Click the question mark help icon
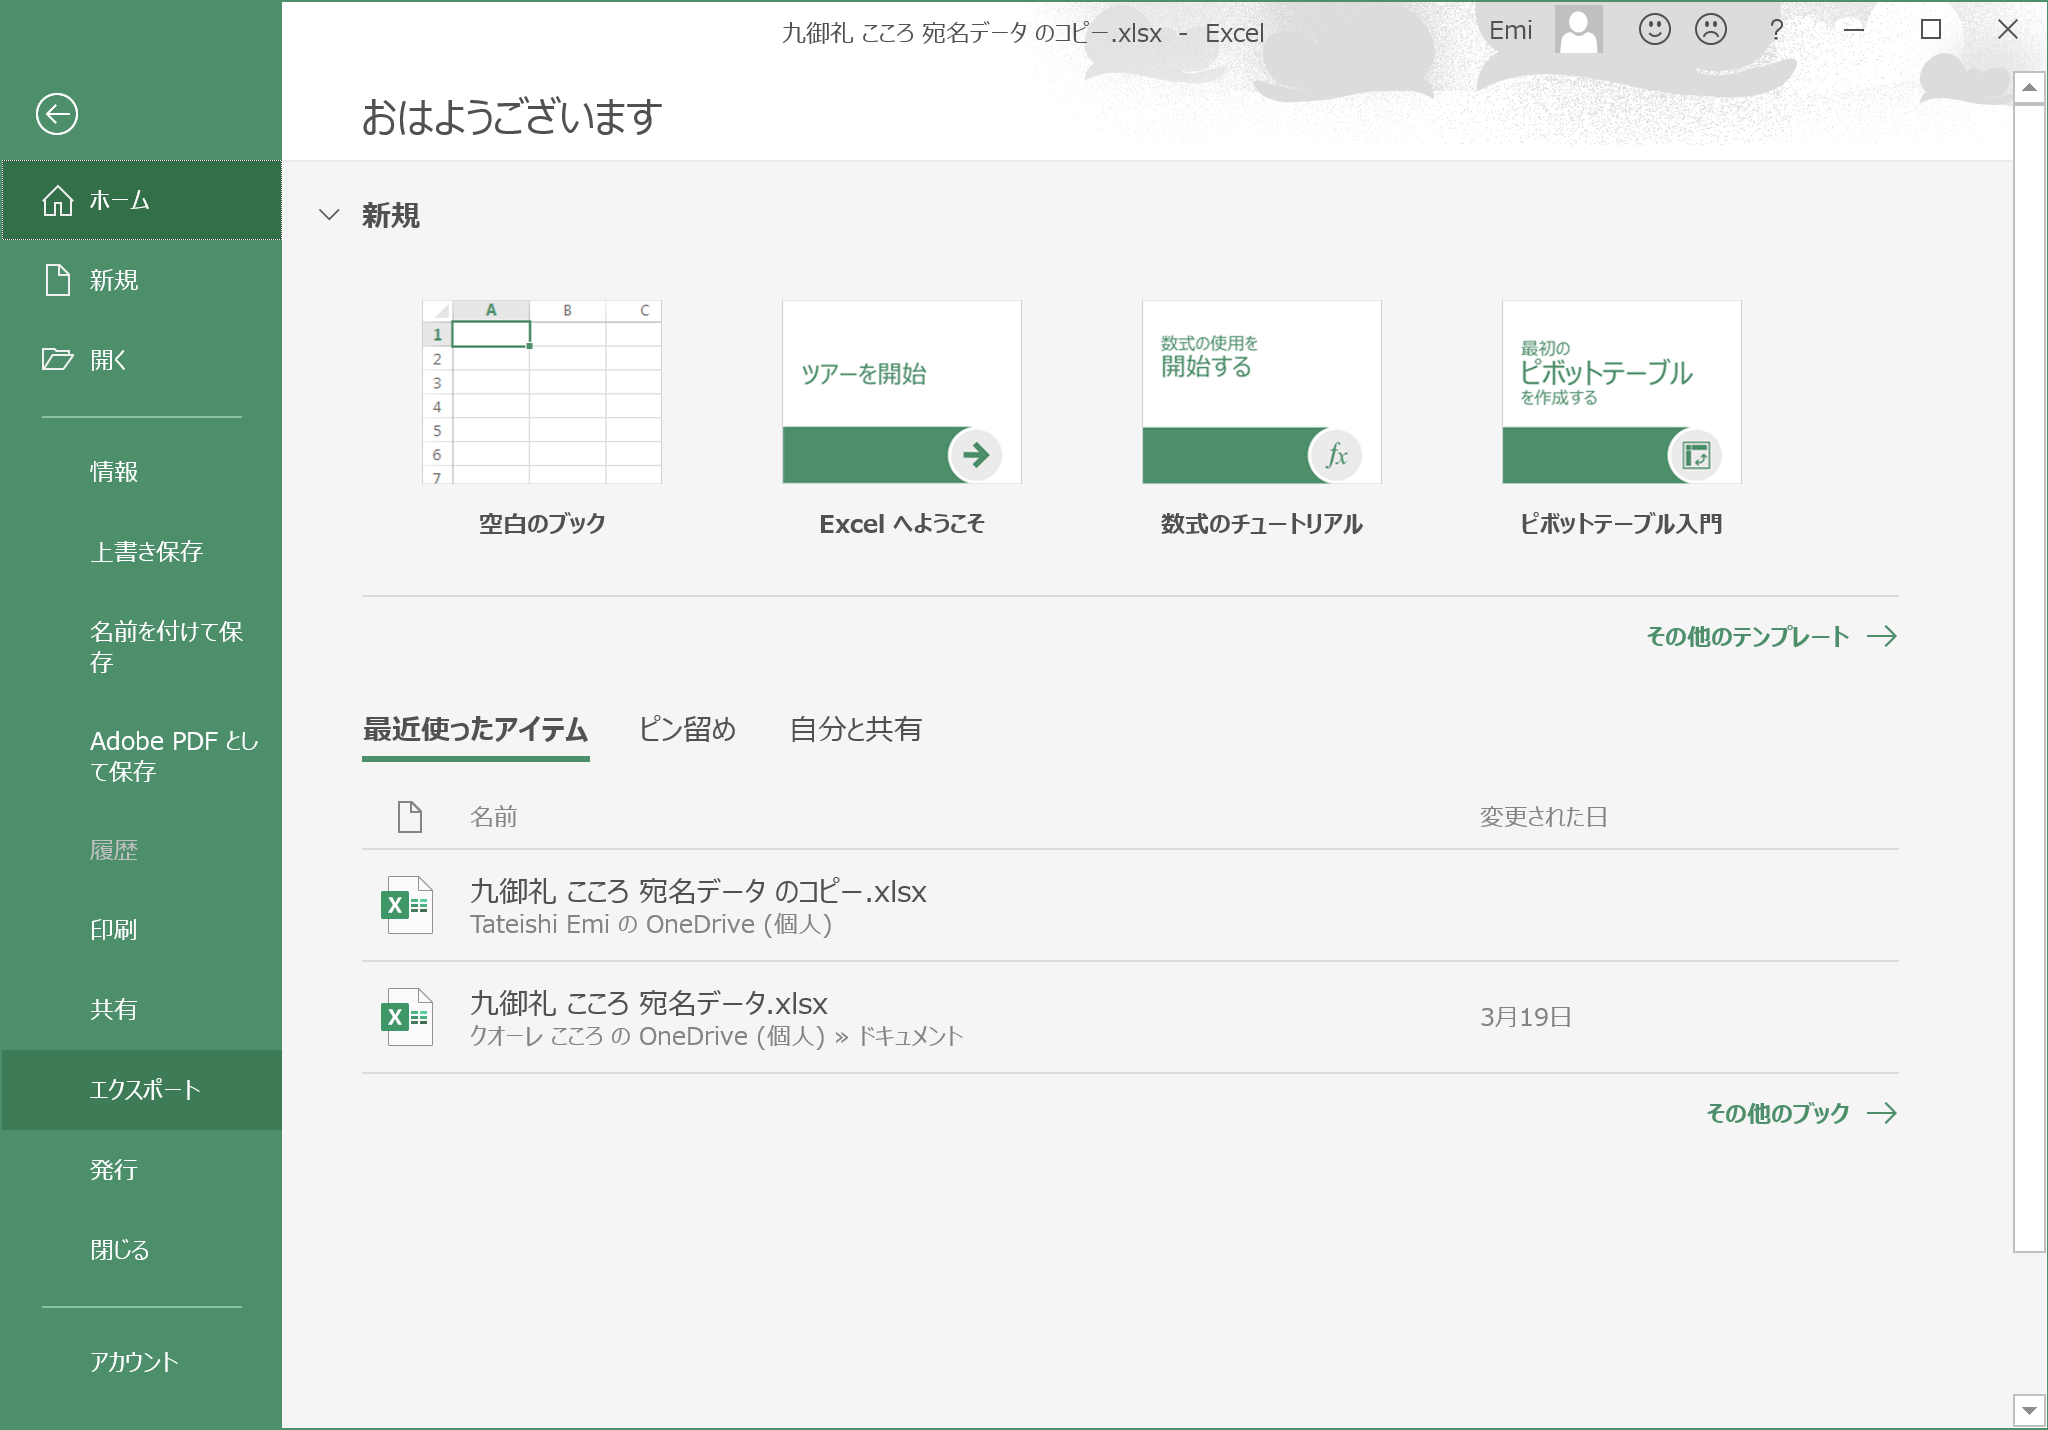The height and width of the screenshot is (1430, 2048). click(1776, 30)
